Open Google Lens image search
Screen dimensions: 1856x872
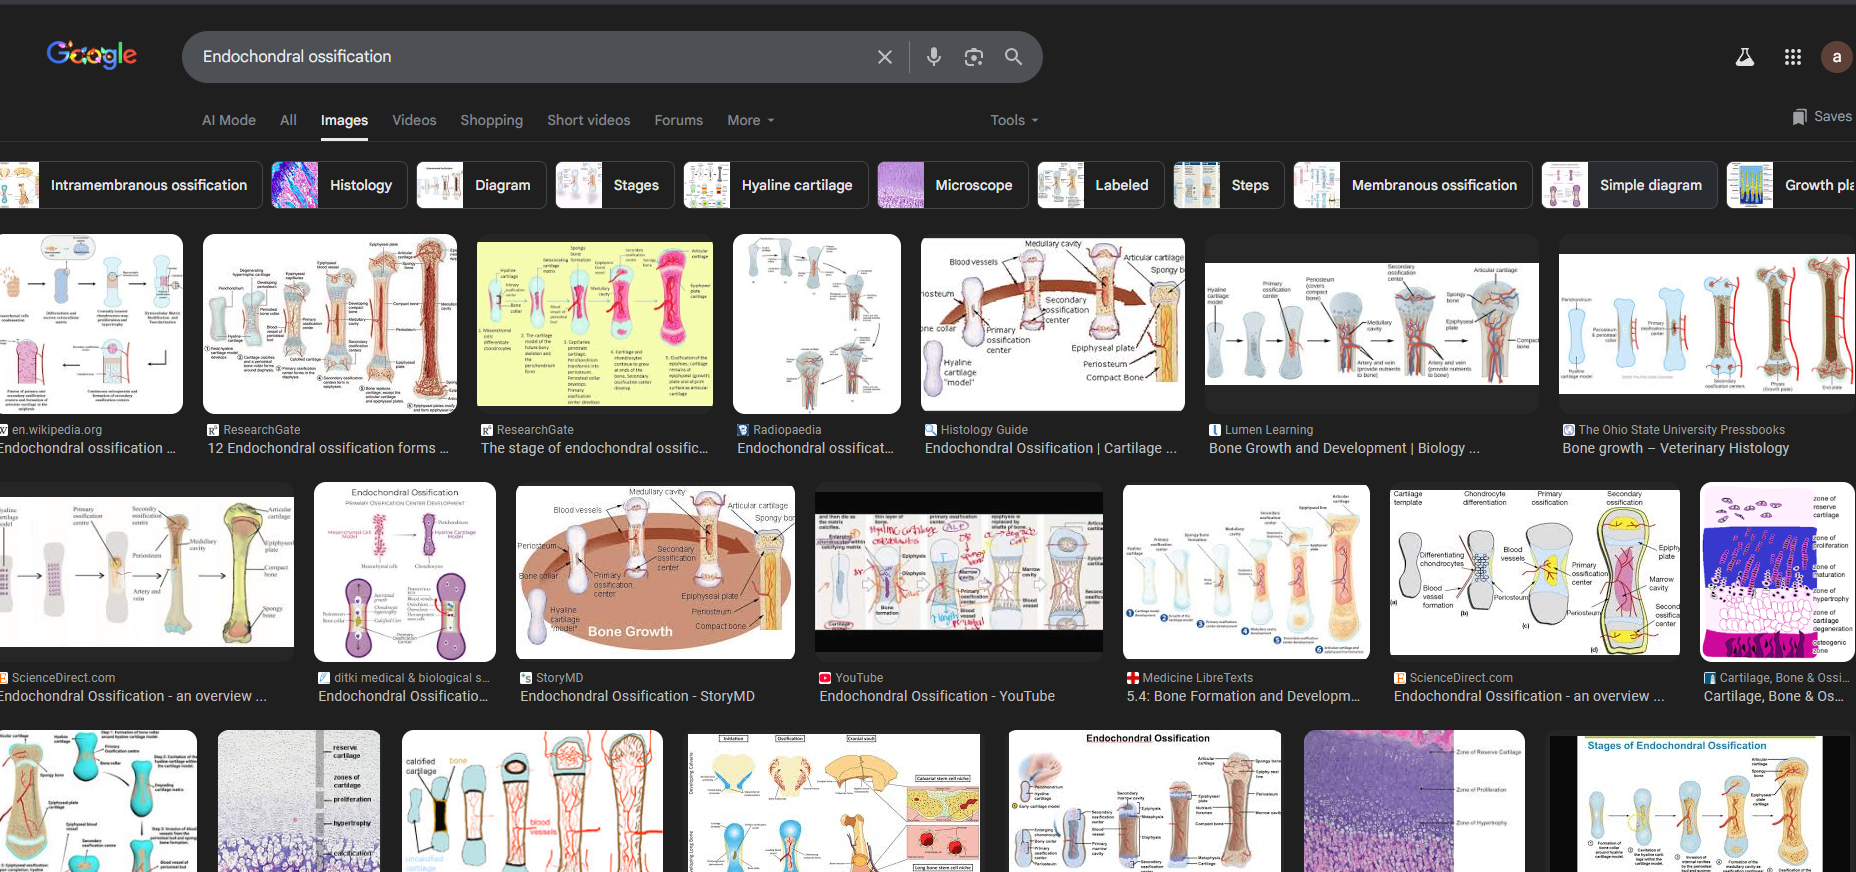click(x=973, y=57)
